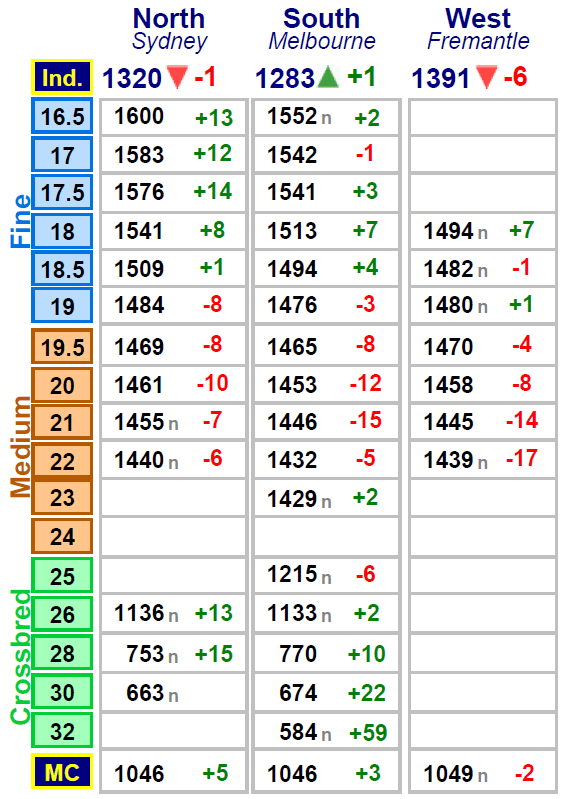
Task: Click the Crossbred category side label
Action: (x=20, y=657)
